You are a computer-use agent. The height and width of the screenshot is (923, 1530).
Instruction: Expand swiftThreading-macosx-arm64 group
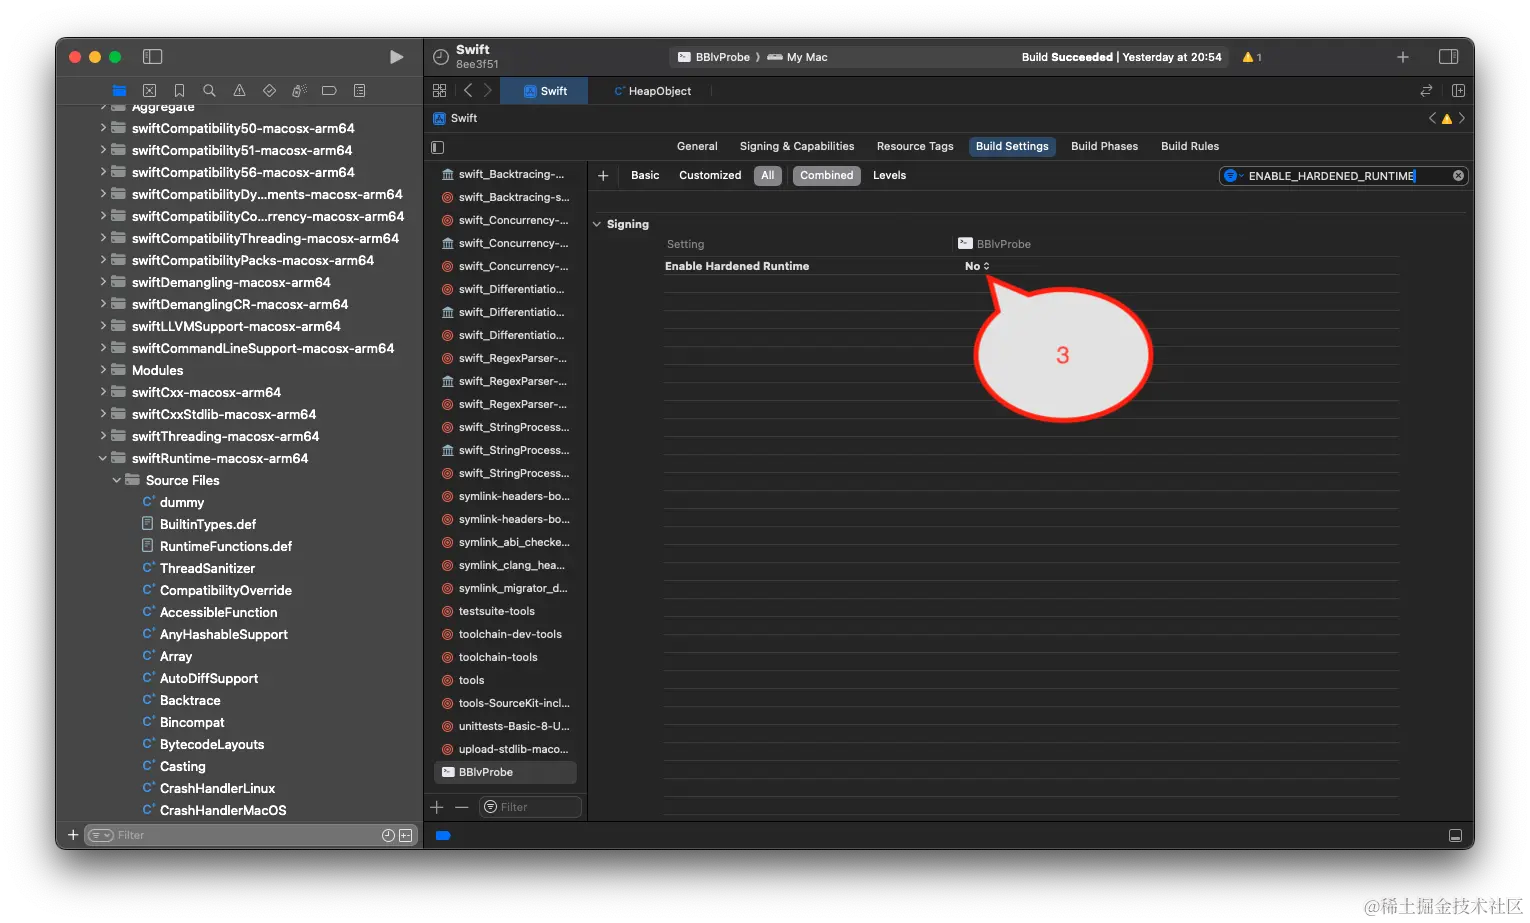click(x=103, y=436)
